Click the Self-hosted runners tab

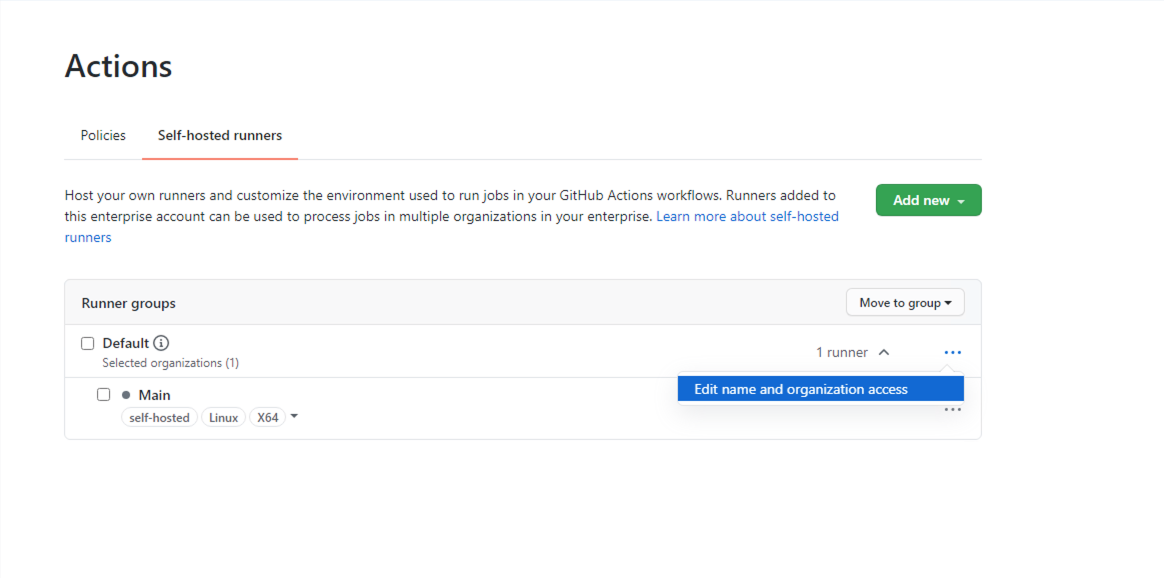[219, 135]
